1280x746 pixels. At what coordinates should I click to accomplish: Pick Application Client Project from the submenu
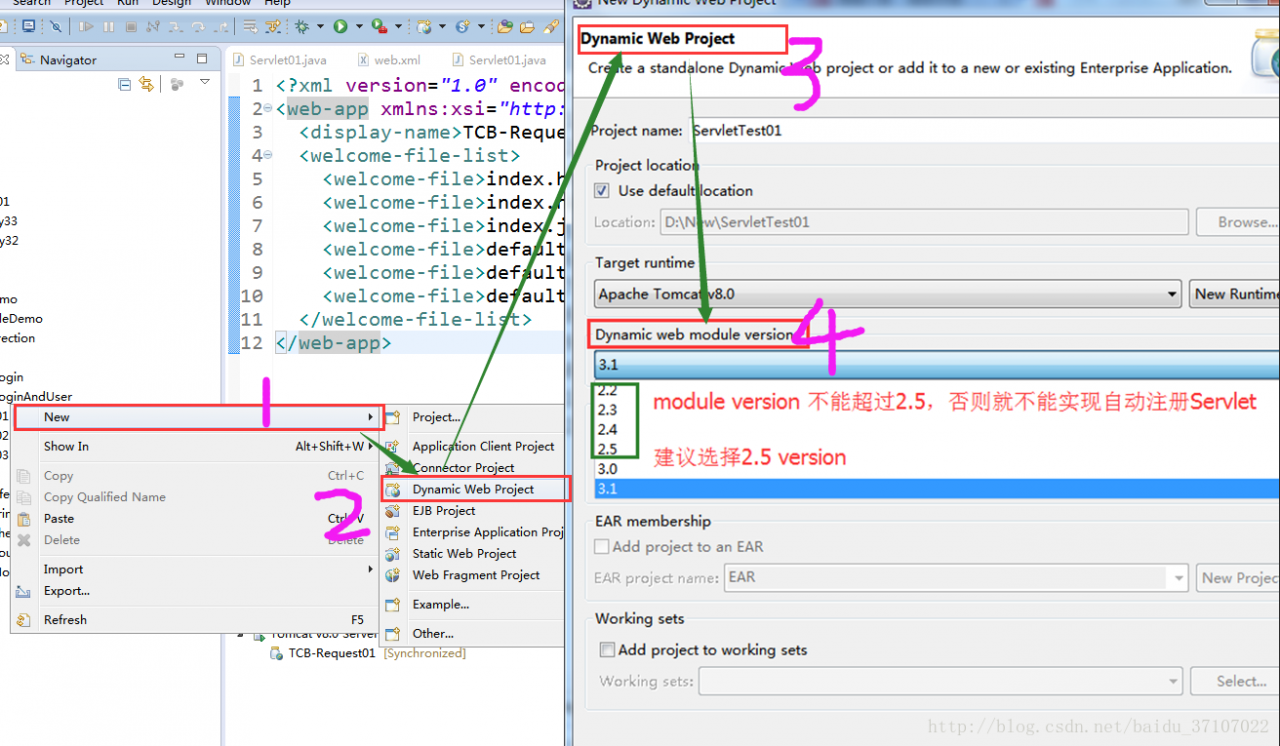(x=474, y=446)
